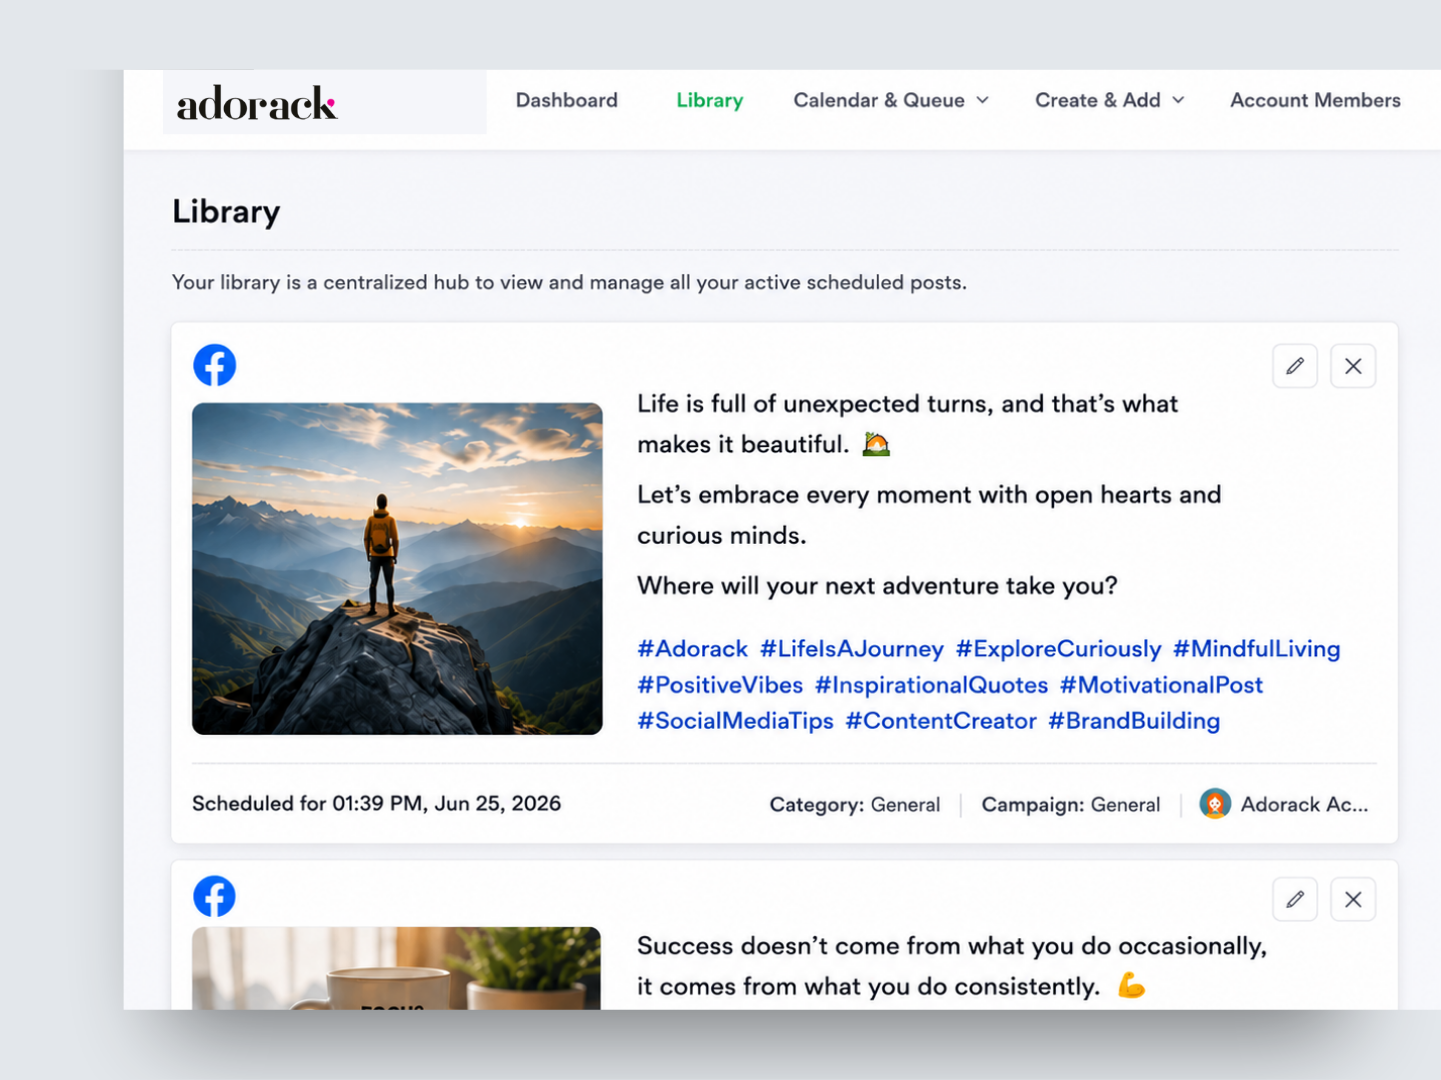The height and width of the screenshot is (1080, 1441).
Task: Open the coffee mug post image
Action: click(x=396, y=968)
